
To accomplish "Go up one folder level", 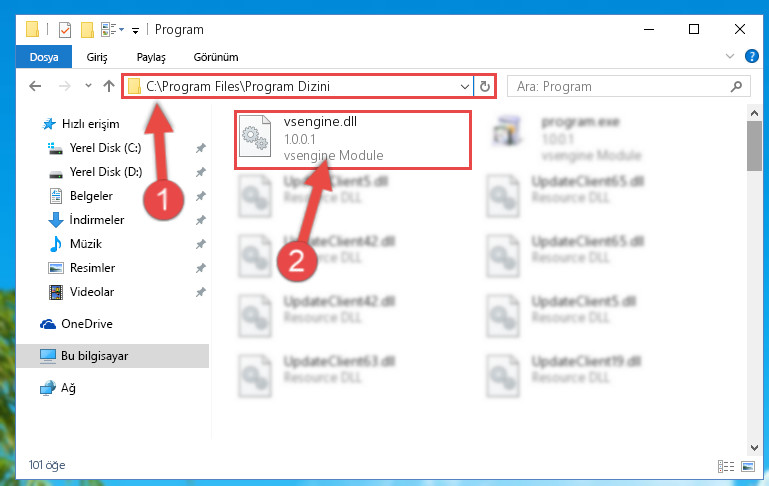I will pos(109,86).
